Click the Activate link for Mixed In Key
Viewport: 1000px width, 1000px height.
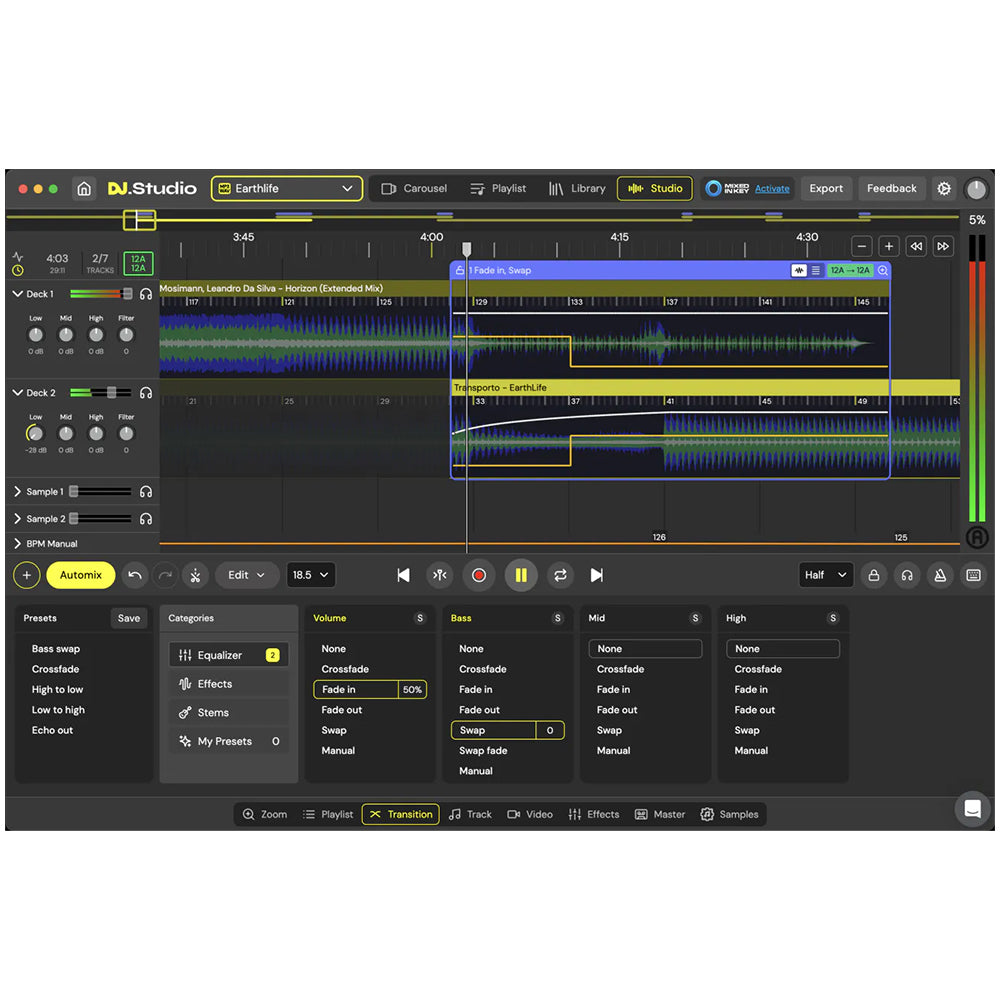pos(771,188)
